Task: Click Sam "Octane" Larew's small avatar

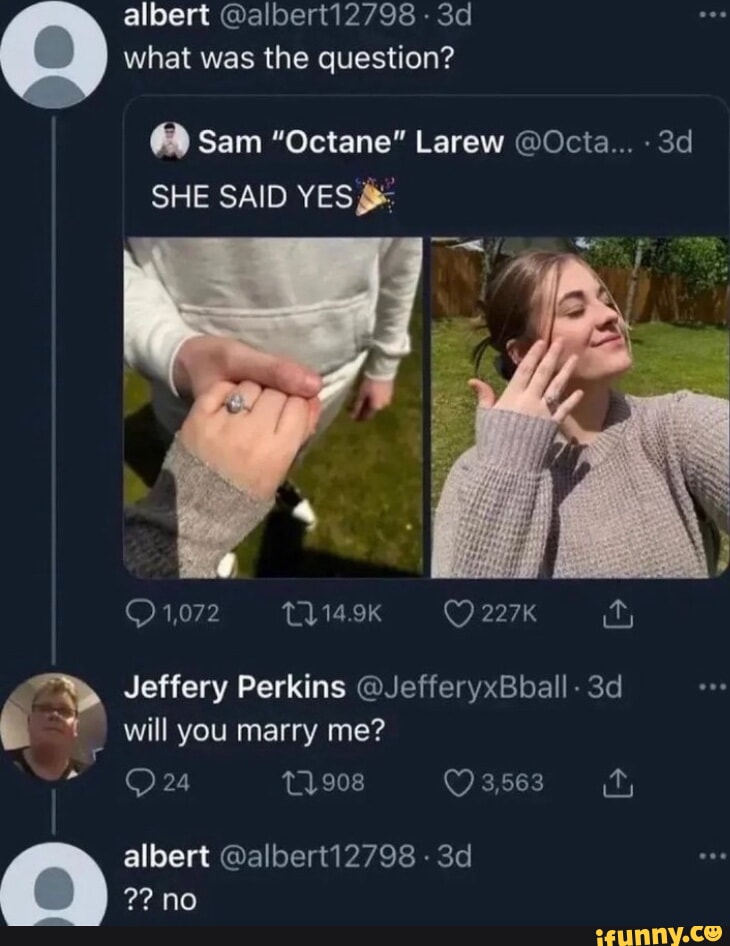Action: tap(170, 143)
